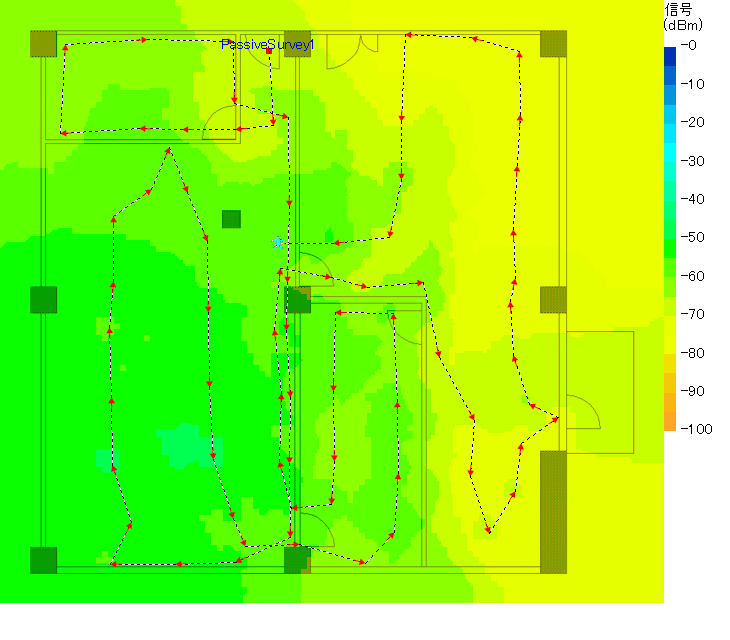Image resolution: width=730 pixels, height=640 pixels.
Task: Click the small green square pillar in the left room
Action: click(231, 219)
